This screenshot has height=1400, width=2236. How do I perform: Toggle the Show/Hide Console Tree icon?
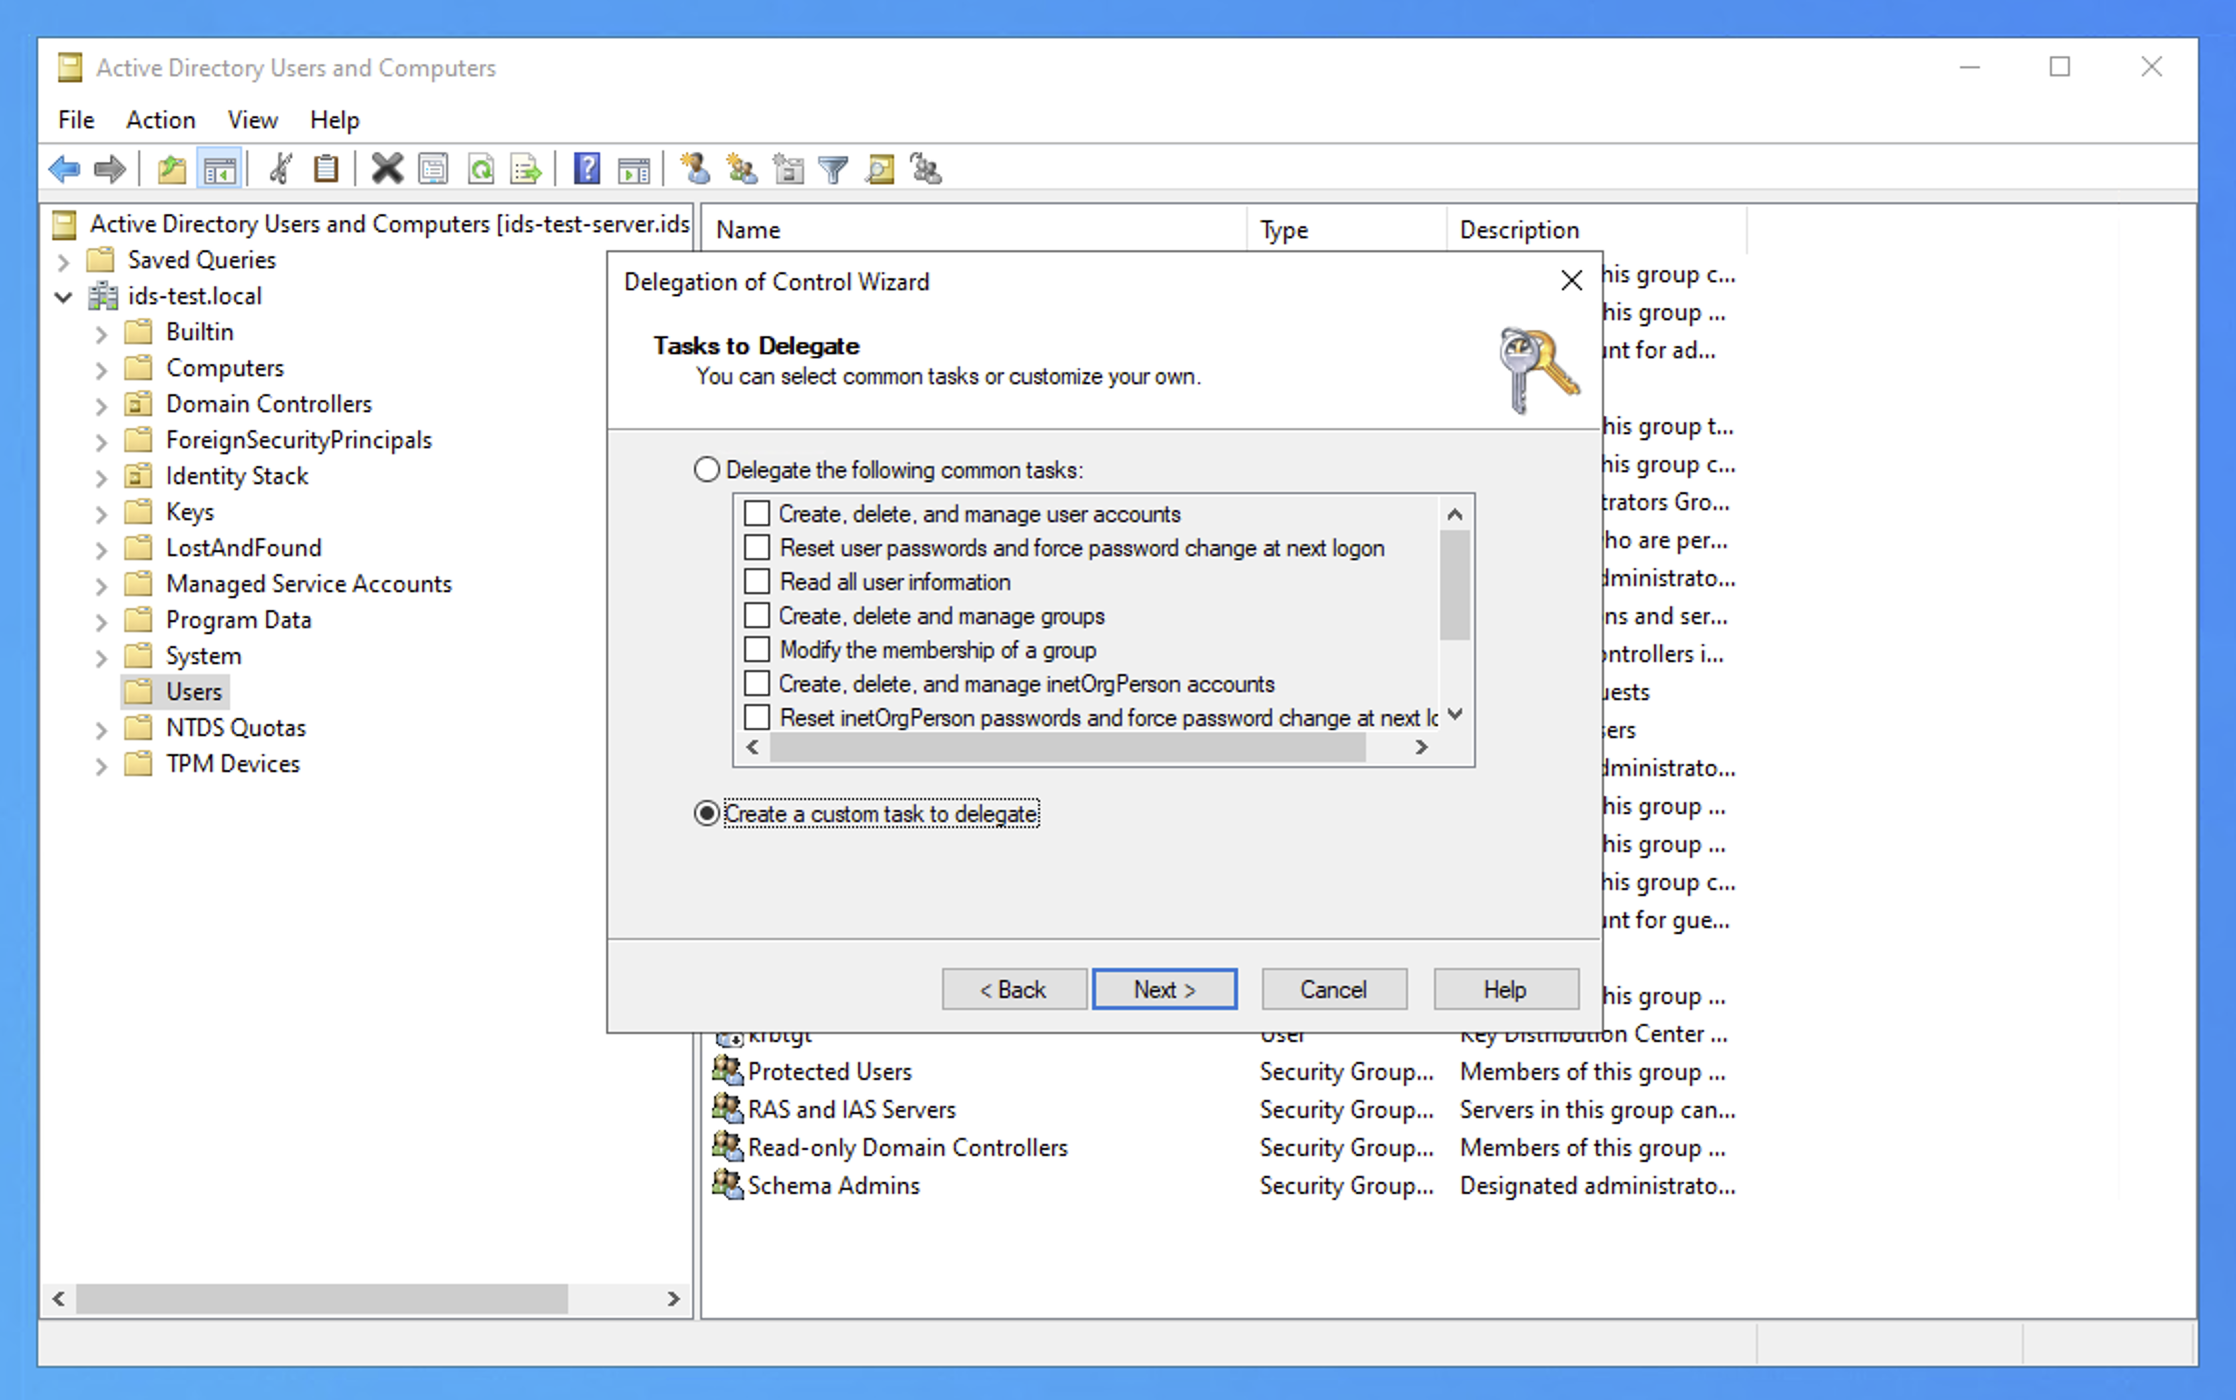click(x=219, y=169)
